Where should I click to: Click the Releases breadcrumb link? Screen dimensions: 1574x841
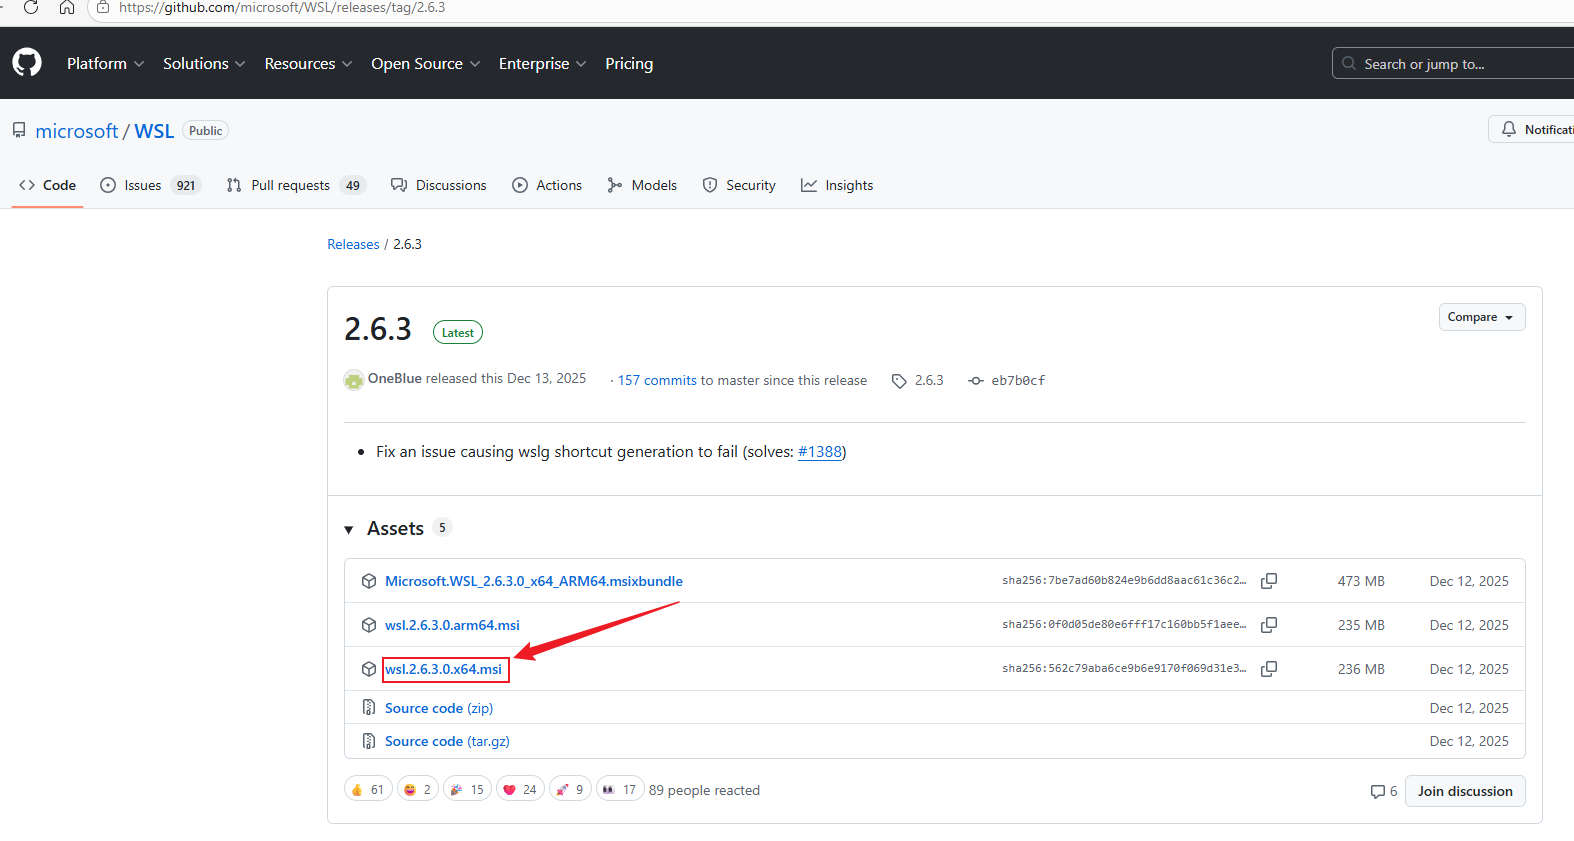coord(353,244)
